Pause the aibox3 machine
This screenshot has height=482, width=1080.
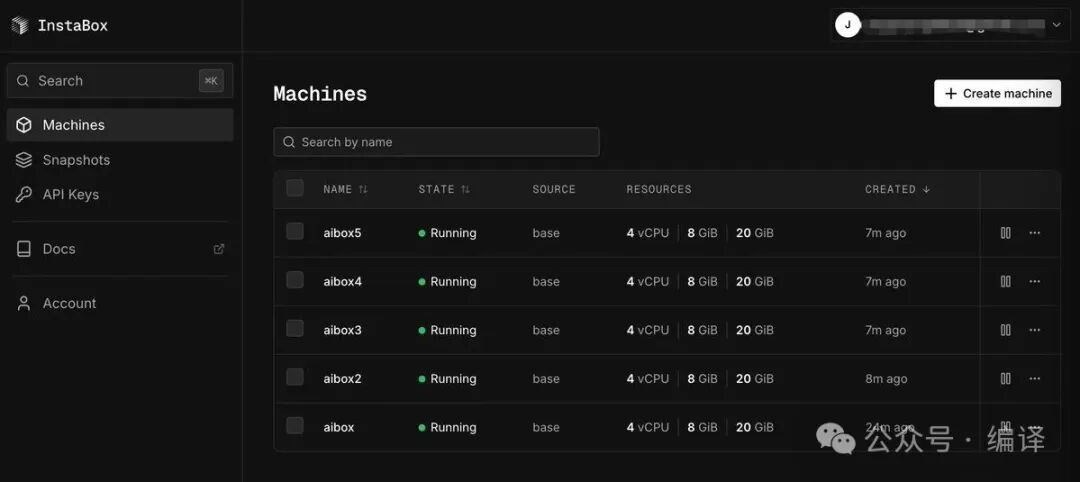coord(1006,330)
